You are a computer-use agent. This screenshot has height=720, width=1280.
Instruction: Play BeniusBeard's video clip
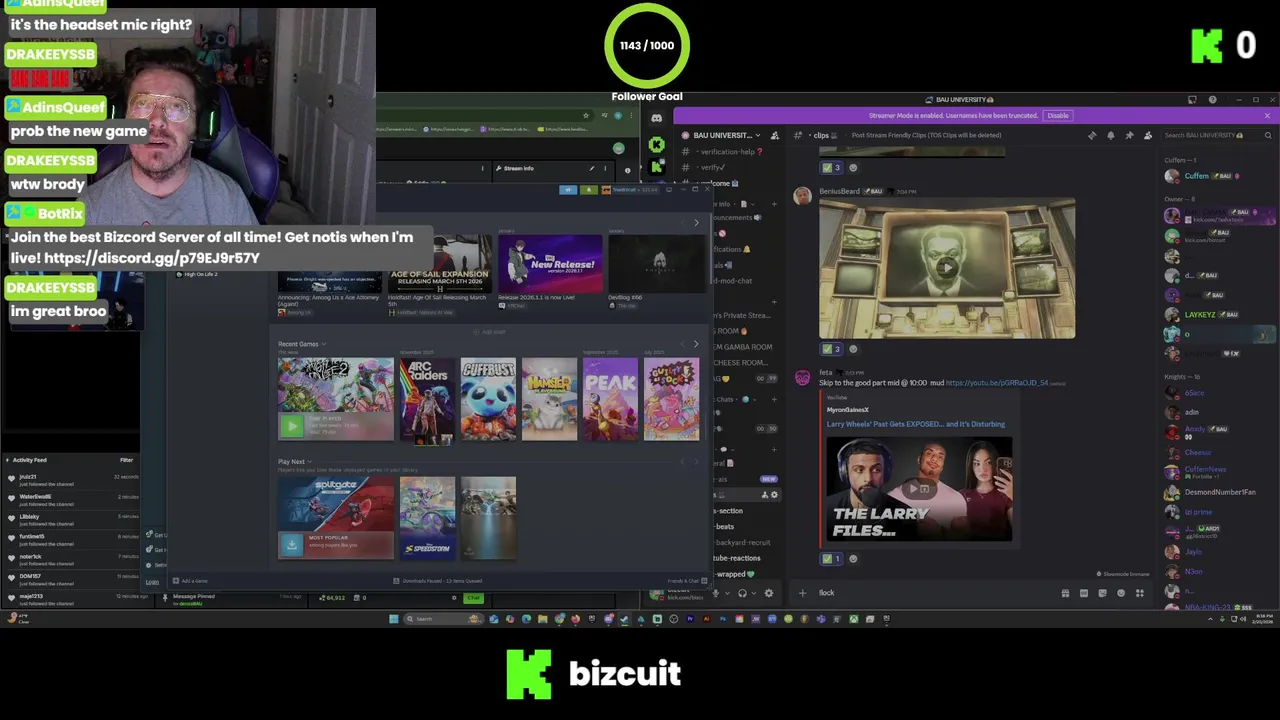(x=947, y=268)
